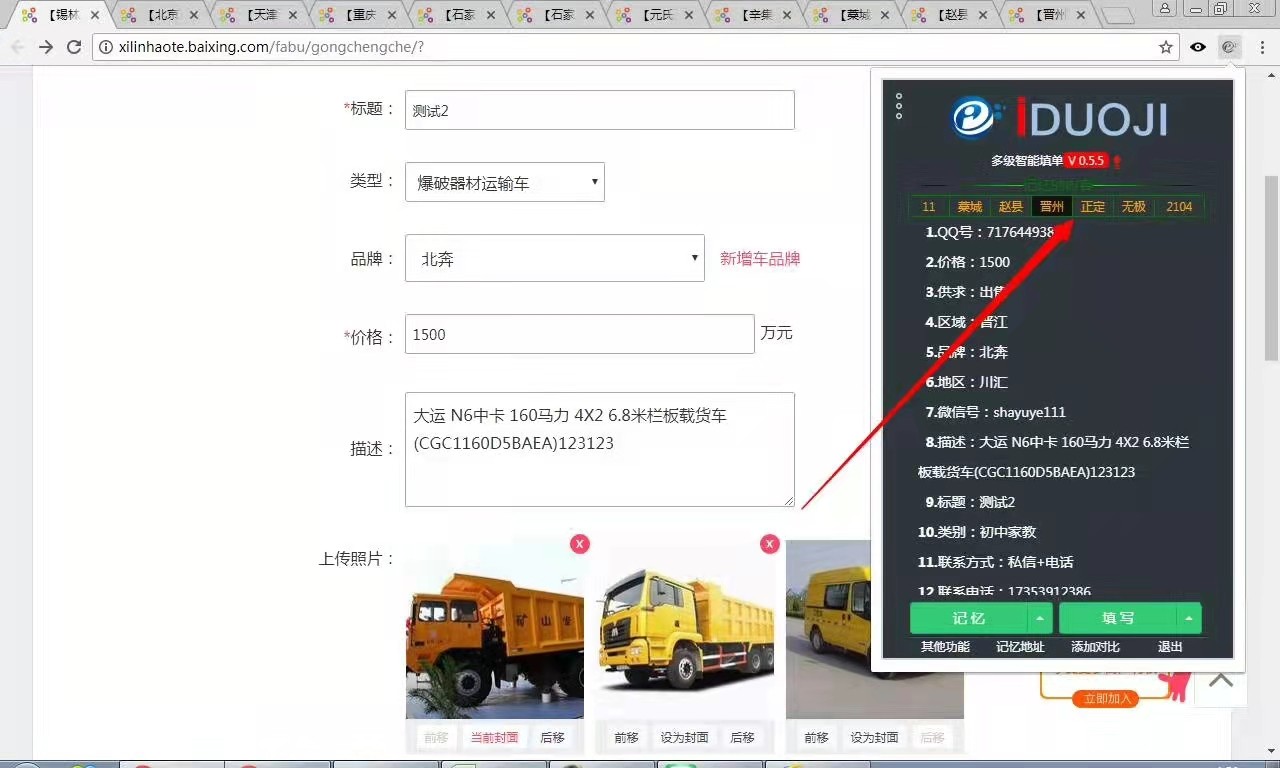Screen dimensions: 1280x768
Task: Open the Chrome three-dot menu
Action: point(1262,47)
